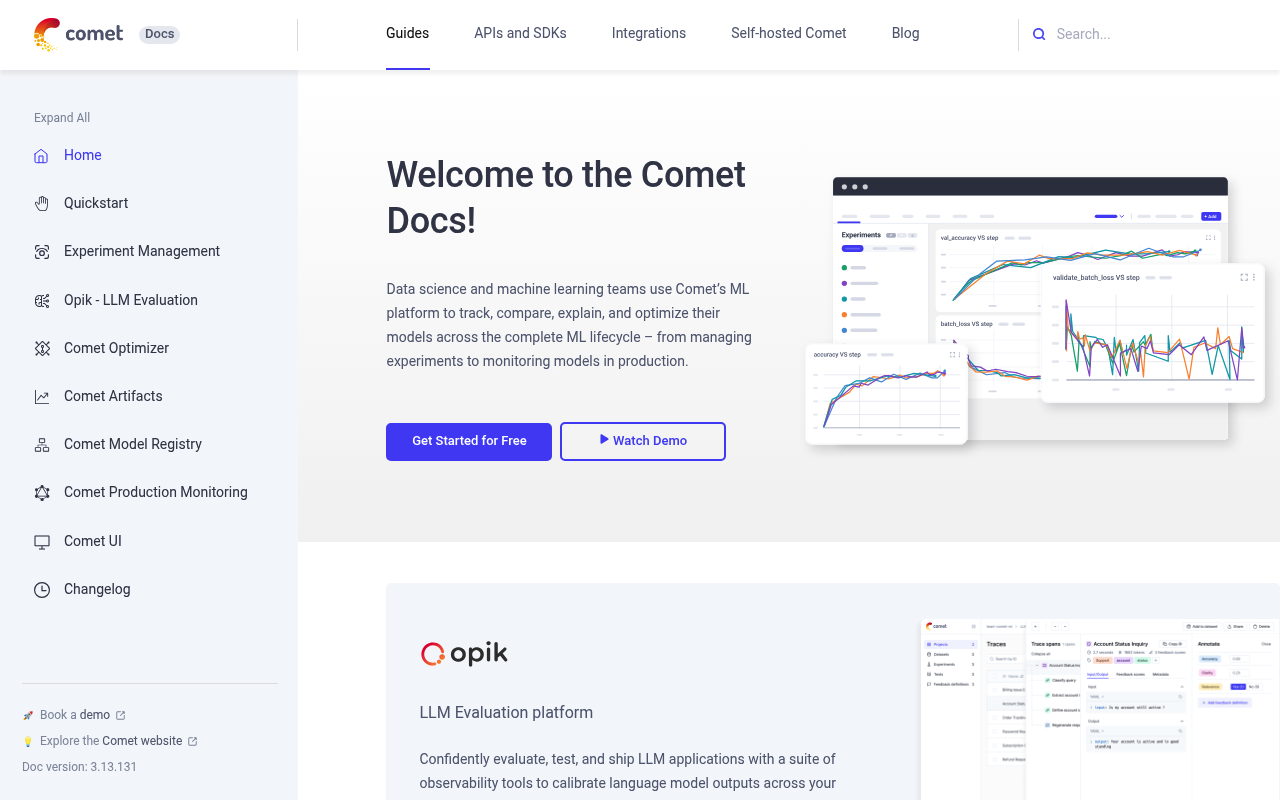Click the Comet UI monitor icon
Screen dimensions: 1280x800
41,541
